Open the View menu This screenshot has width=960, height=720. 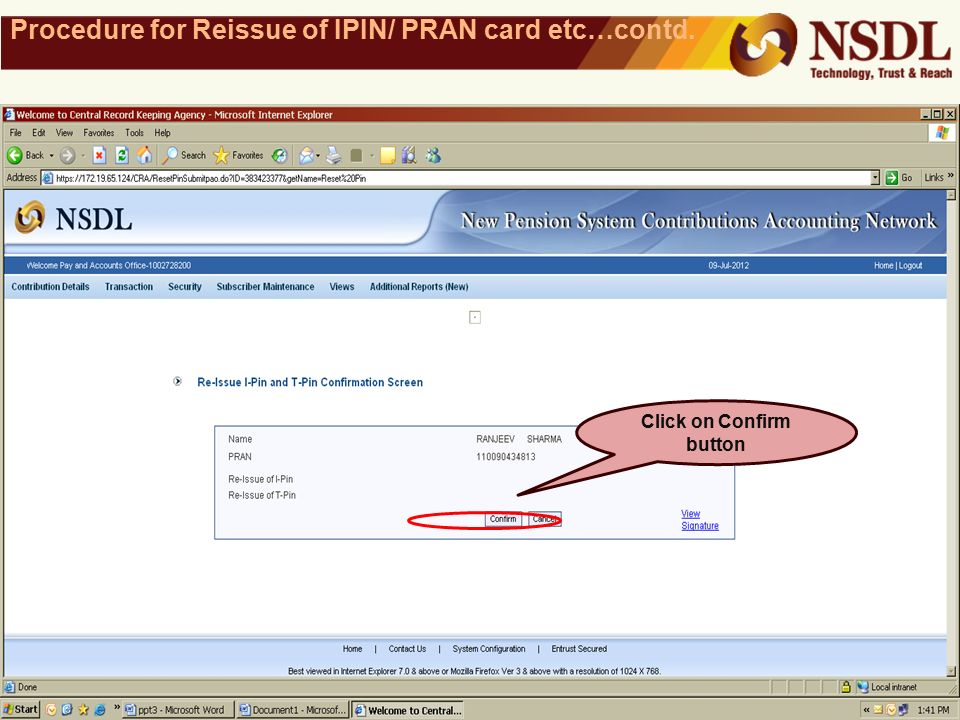(64, 133)
